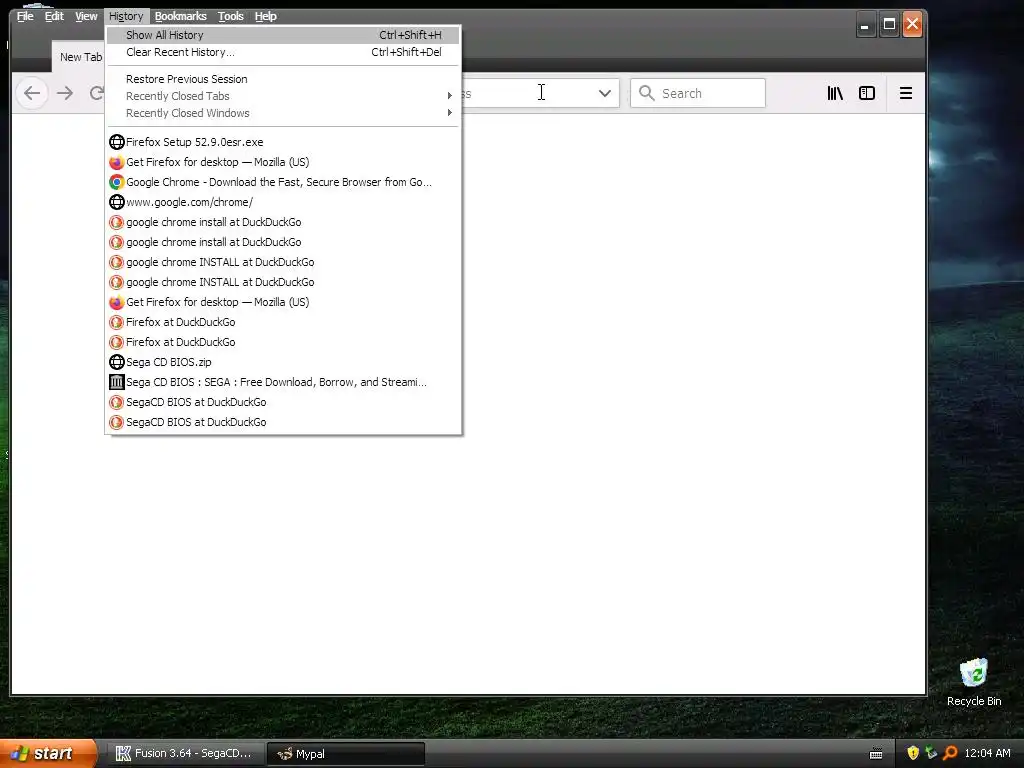This screenshot has height=768, width=1024.
Task: Select Show All History entry
Action: click(283, 35)
